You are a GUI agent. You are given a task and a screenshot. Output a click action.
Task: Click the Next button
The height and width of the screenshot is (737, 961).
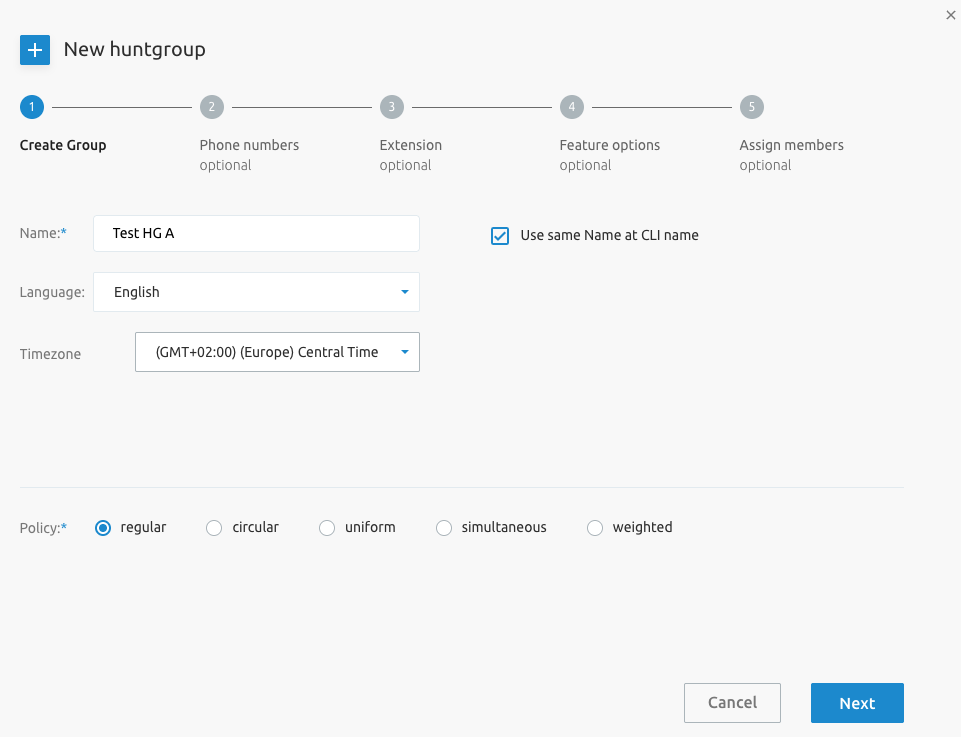click(x=857, y=703)
